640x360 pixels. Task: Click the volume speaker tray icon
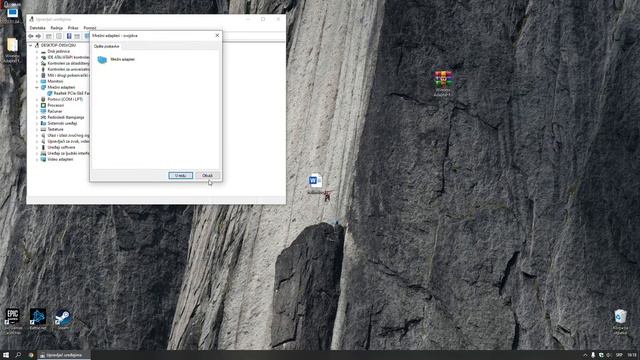point(609,355)
